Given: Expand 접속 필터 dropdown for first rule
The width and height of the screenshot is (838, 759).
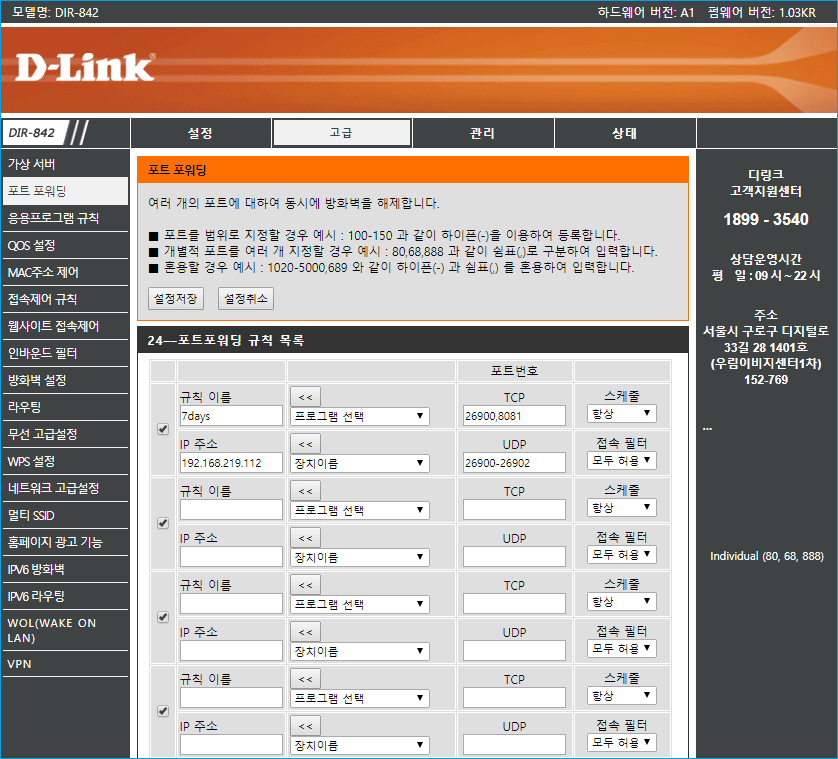Looking at the screenshot, I should pyautogui.click(x=621, y=461).
